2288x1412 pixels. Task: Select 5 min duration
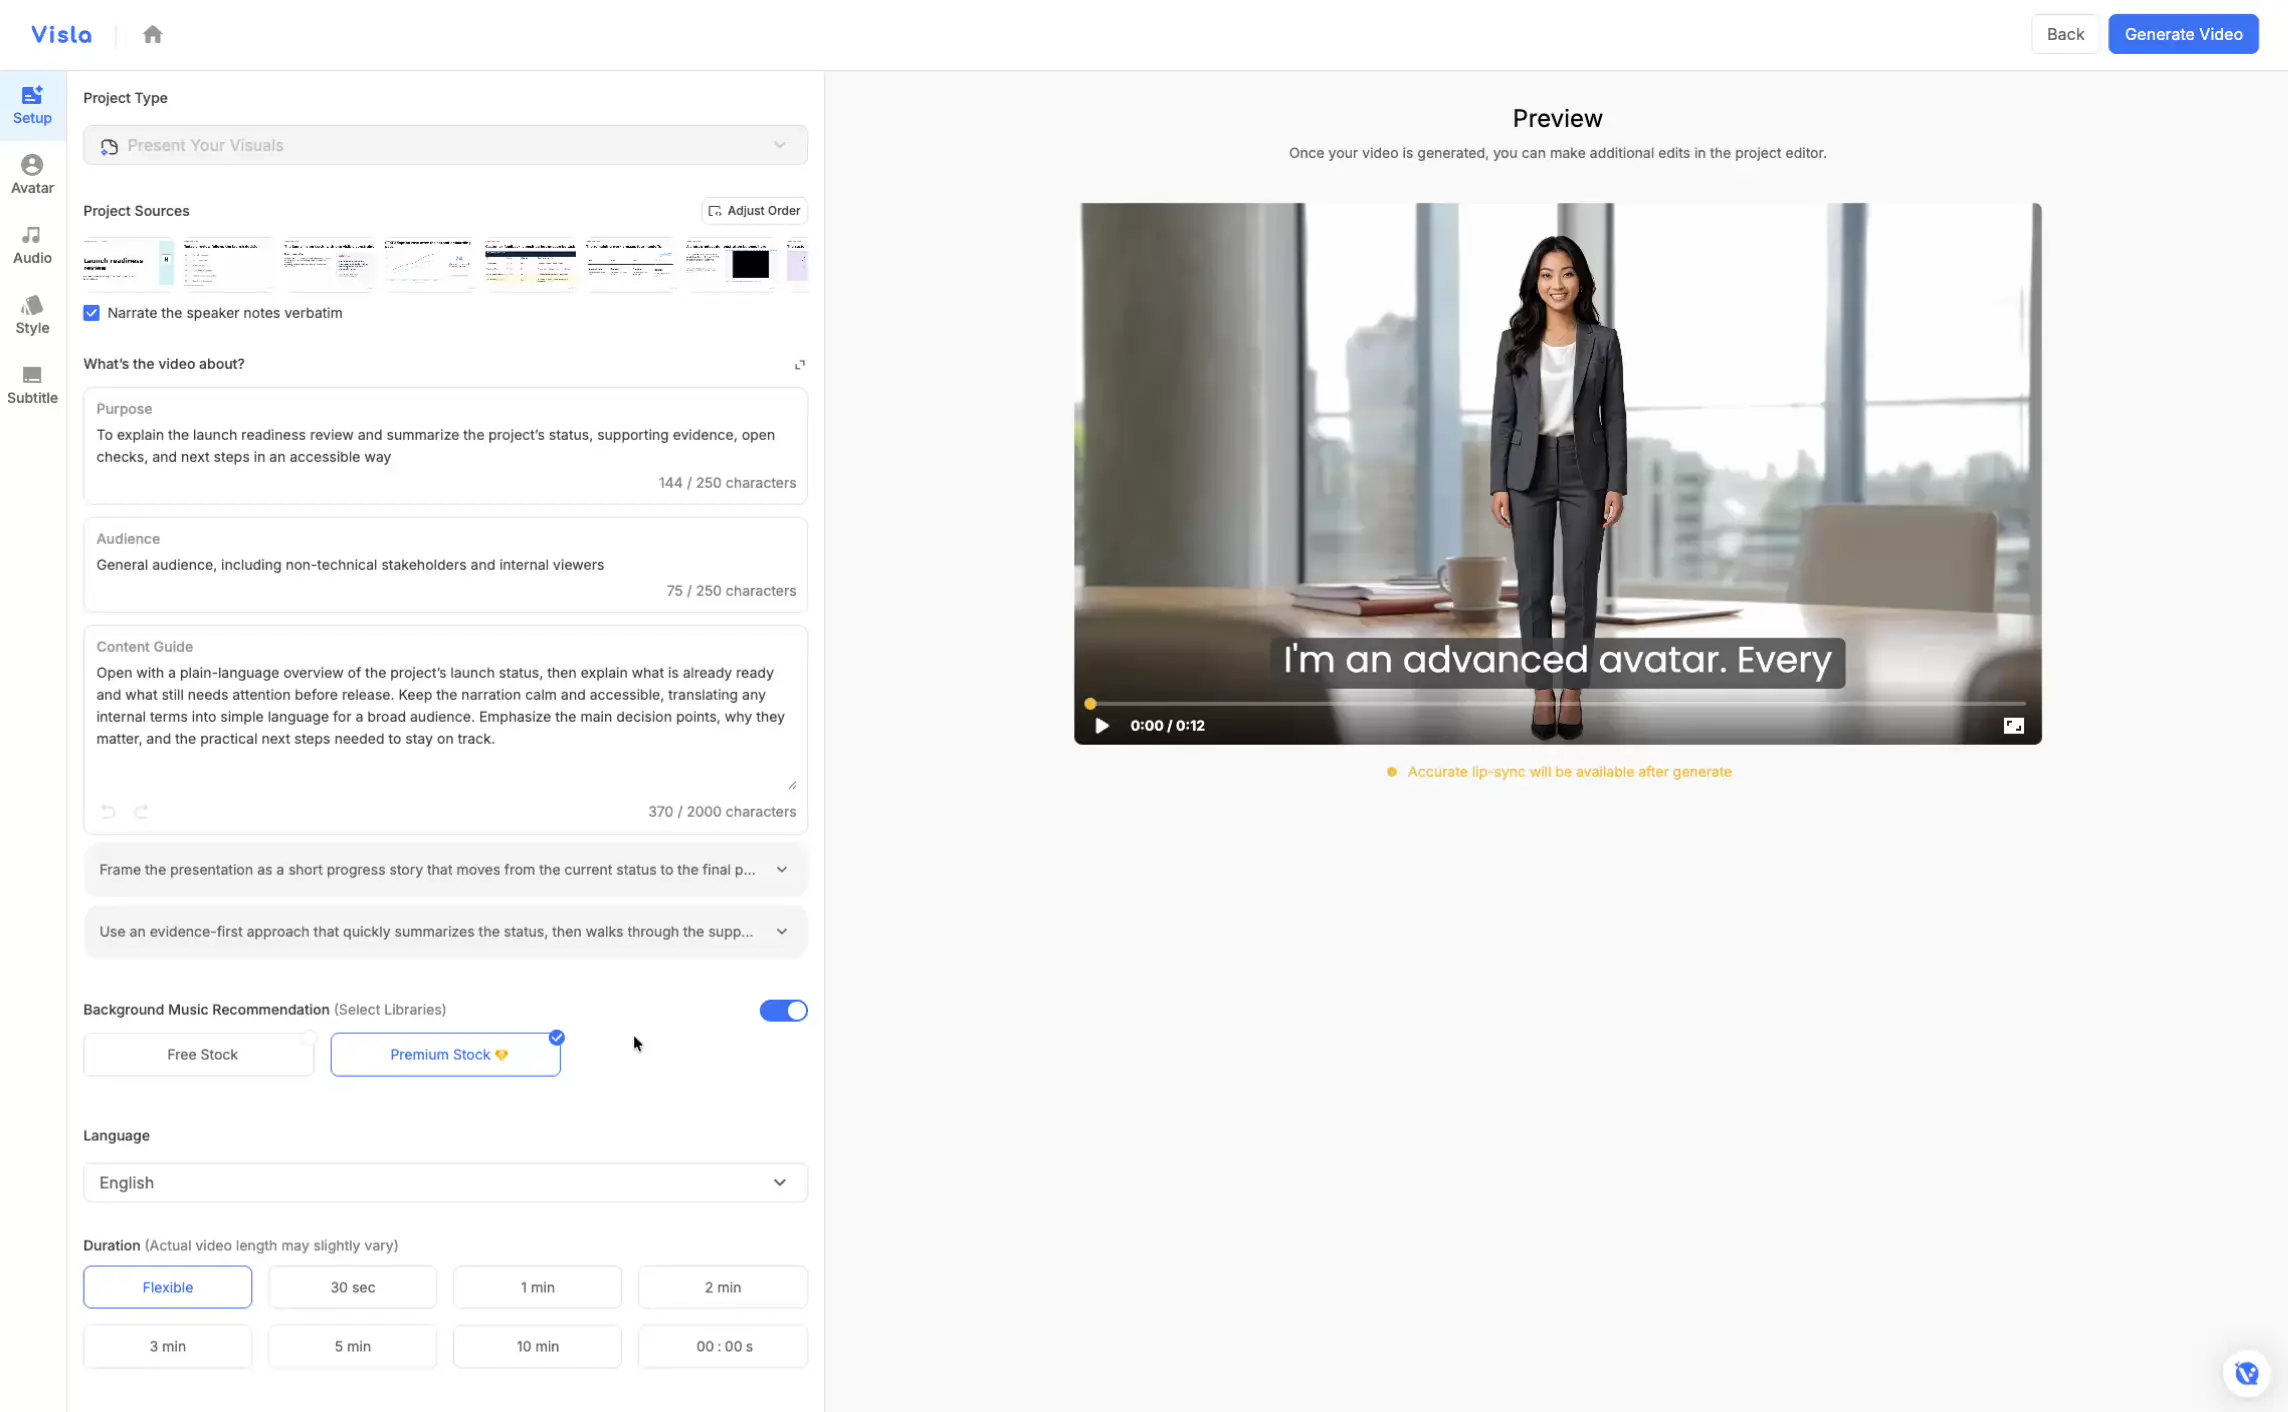coord(352,1346)
